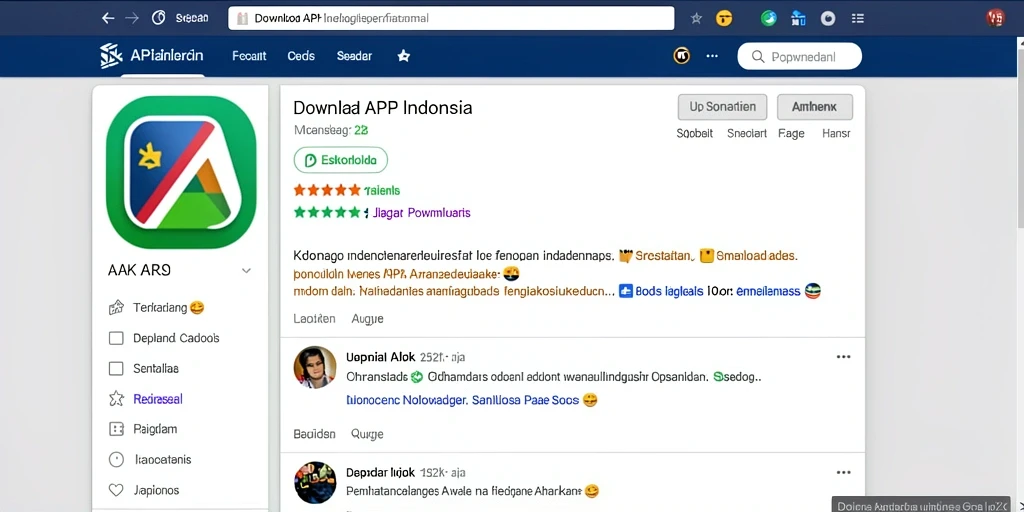The image size is (1024, 512).
Task: Focus the Popwnedanl search box
Action: [x=799, y=57]
